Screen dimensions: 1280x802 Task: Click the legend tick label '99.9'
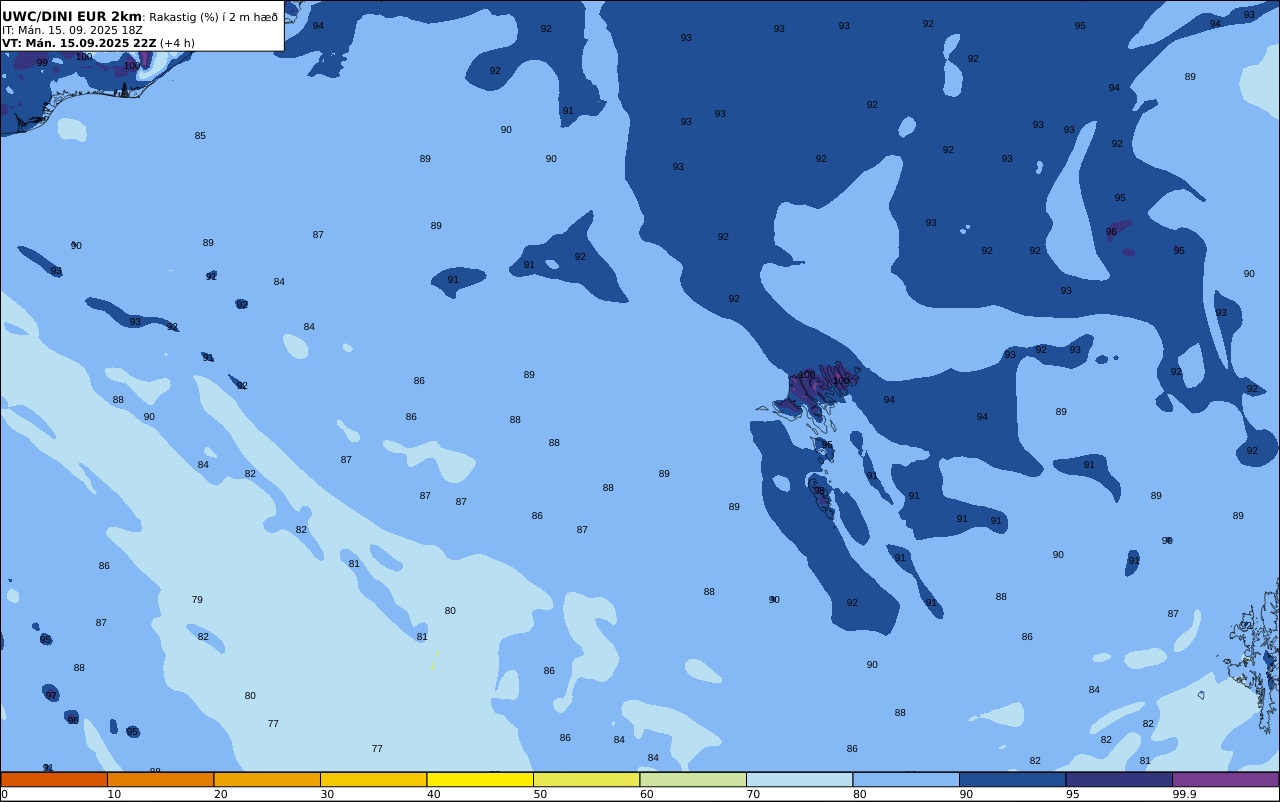pos(1185,794)
